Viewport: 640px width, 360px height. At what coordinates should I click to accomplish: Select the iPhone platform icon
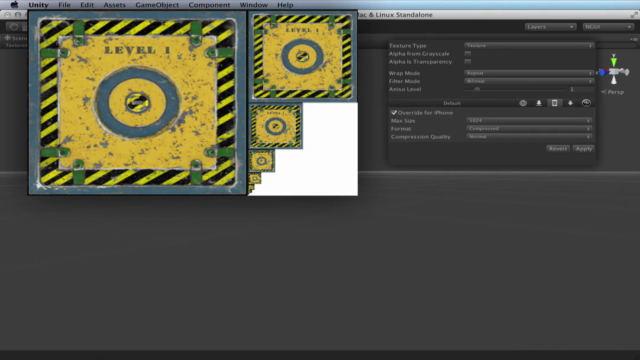click(x=554, y=103)
